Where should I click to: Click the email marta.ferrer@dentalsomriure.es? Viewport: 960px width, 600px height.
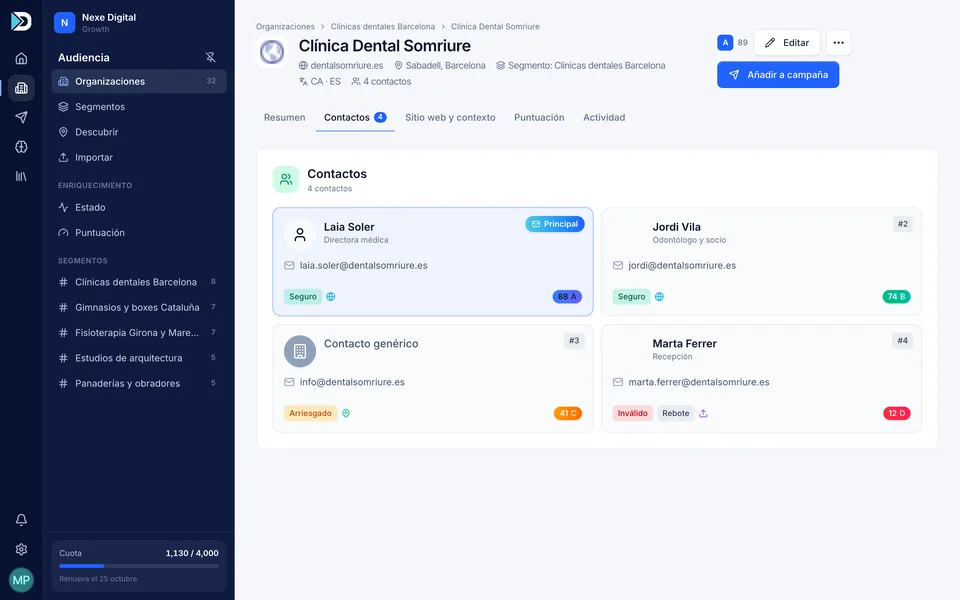point(699,382)
